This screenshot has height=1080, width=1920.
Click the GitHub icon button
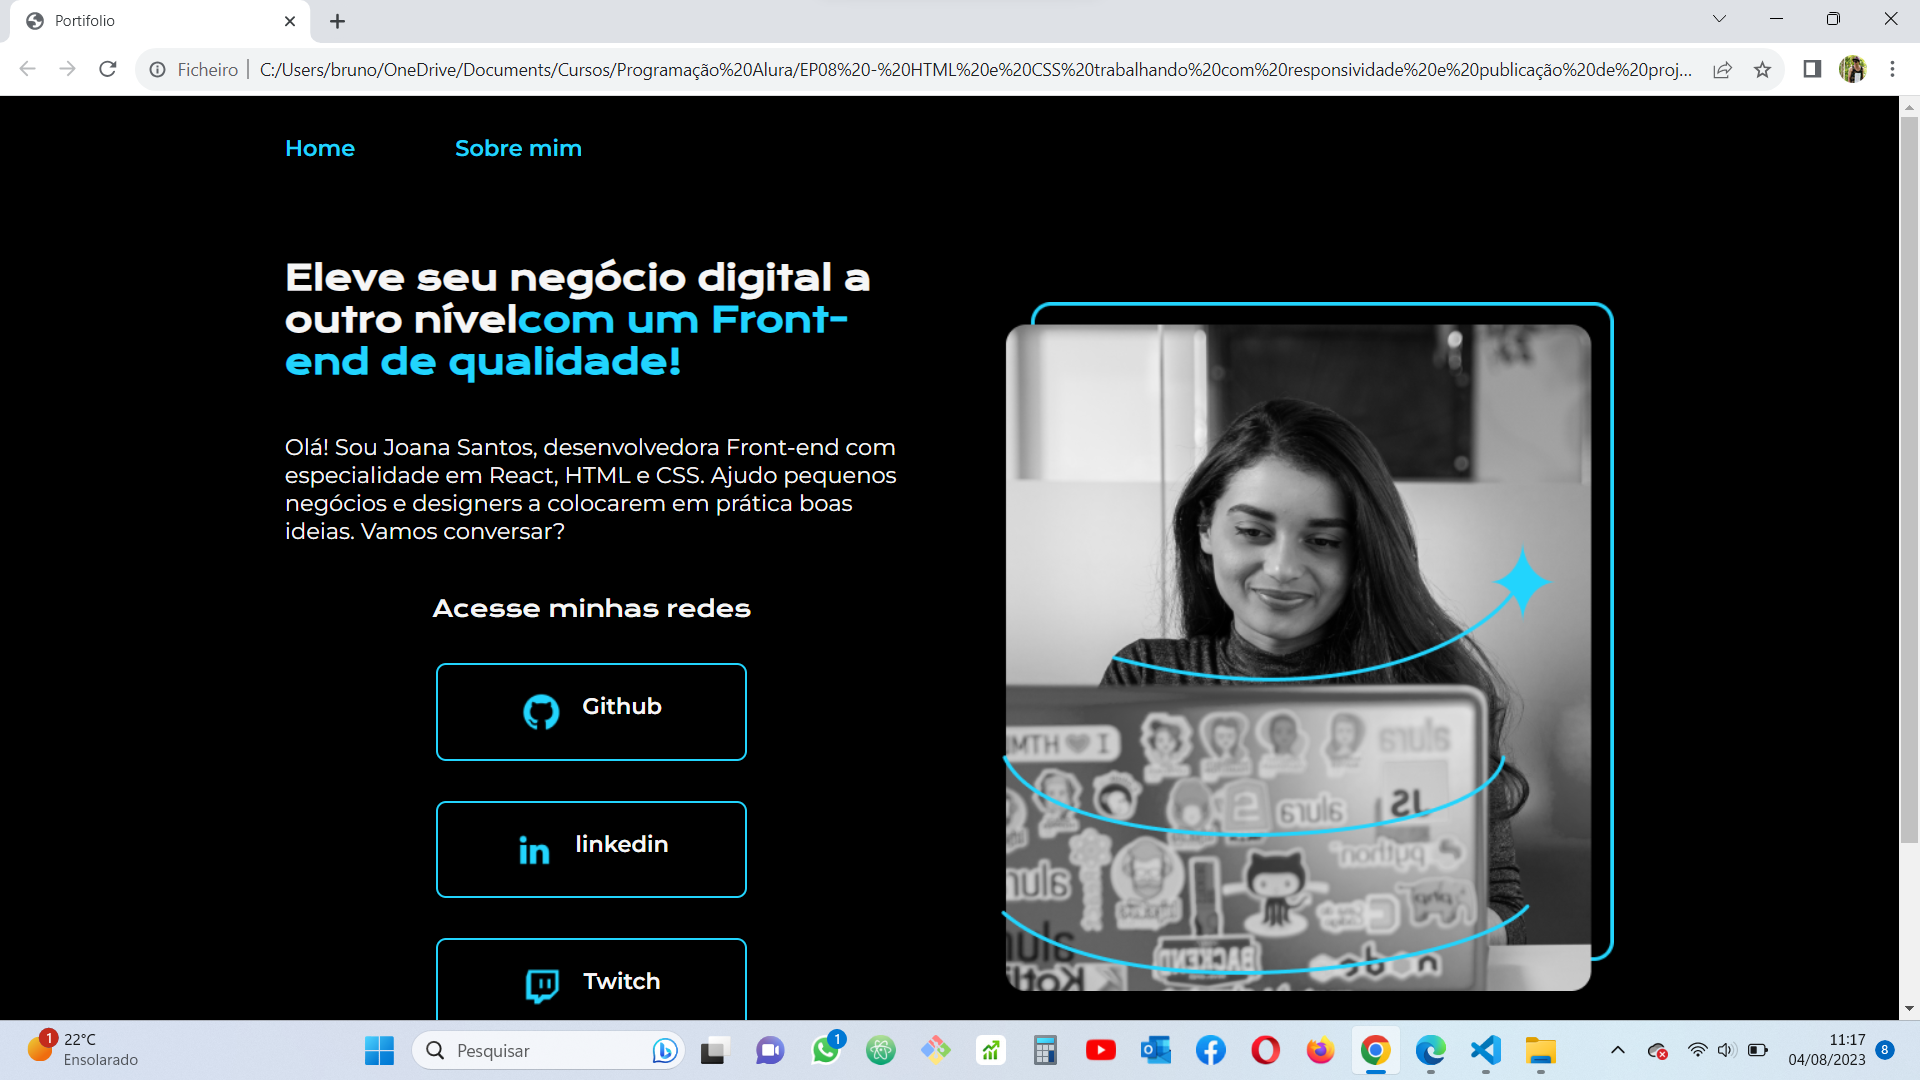(541, 709)
